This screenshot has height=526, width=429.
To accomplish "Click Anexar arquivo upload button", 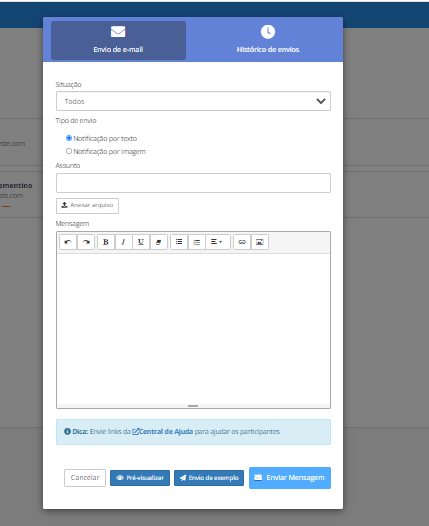I will (x=87, y=206).
